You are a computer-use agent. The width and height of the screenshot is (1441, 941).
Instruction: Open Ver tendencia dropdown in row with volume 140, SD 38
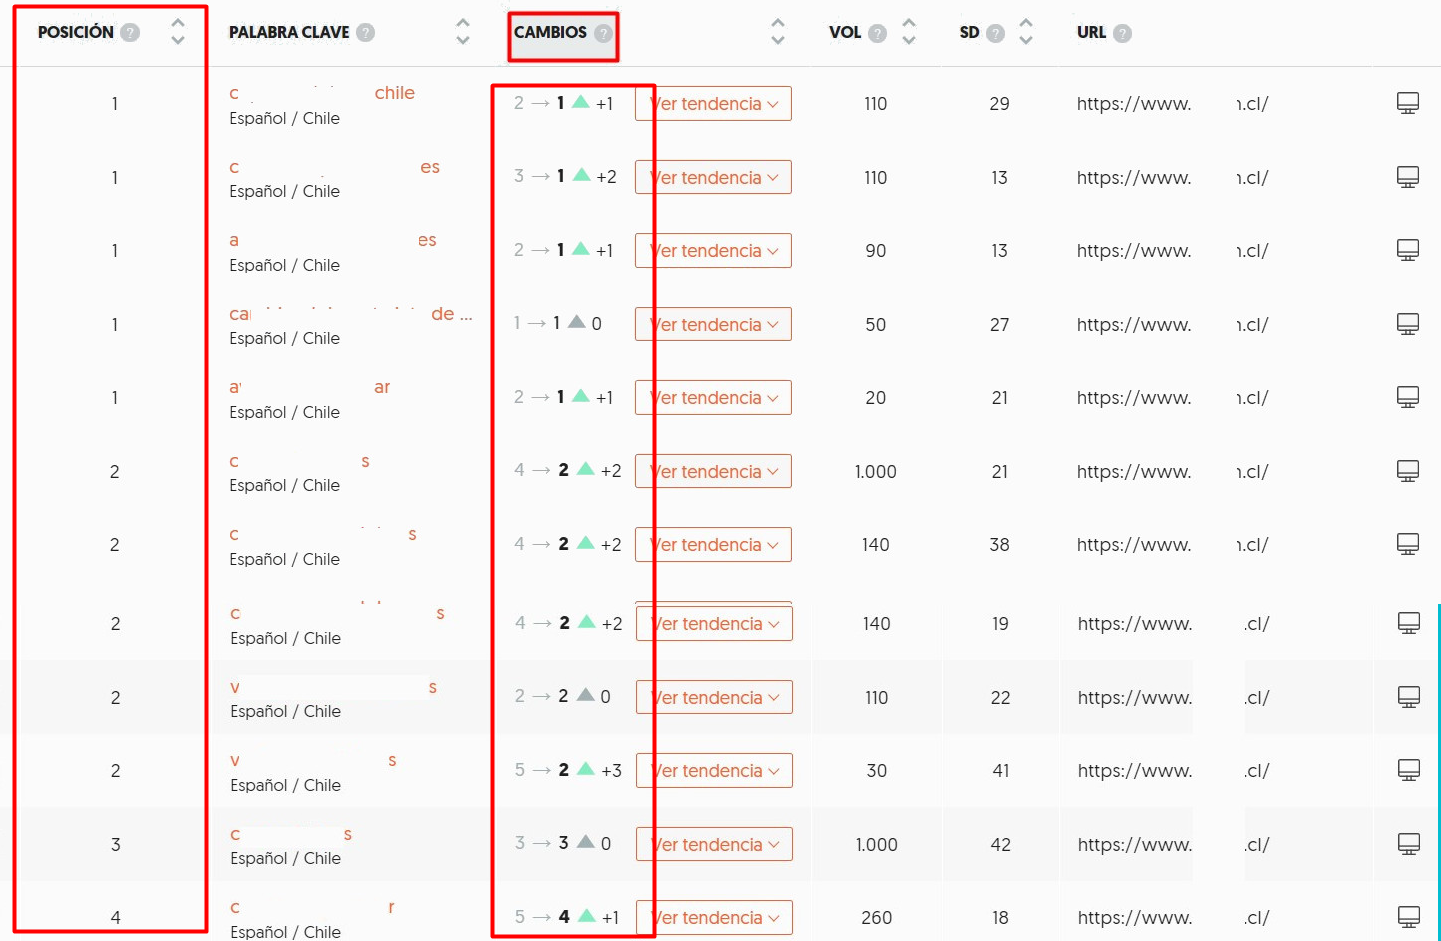(x=713, y=544)
